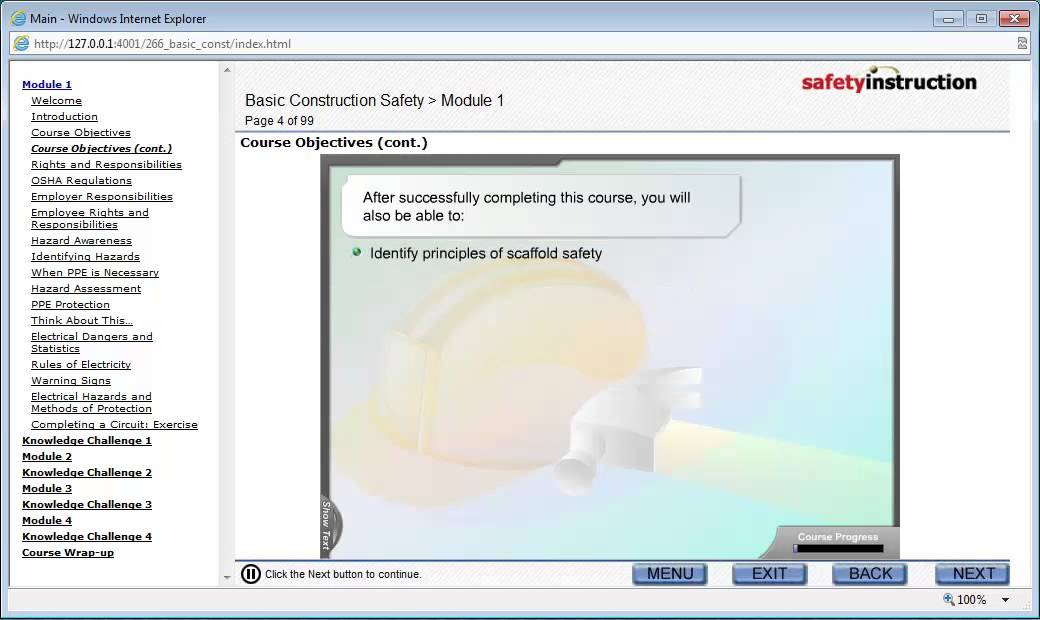
Task: Expand Module 3 in the outline
Action: tap(46, 488)
